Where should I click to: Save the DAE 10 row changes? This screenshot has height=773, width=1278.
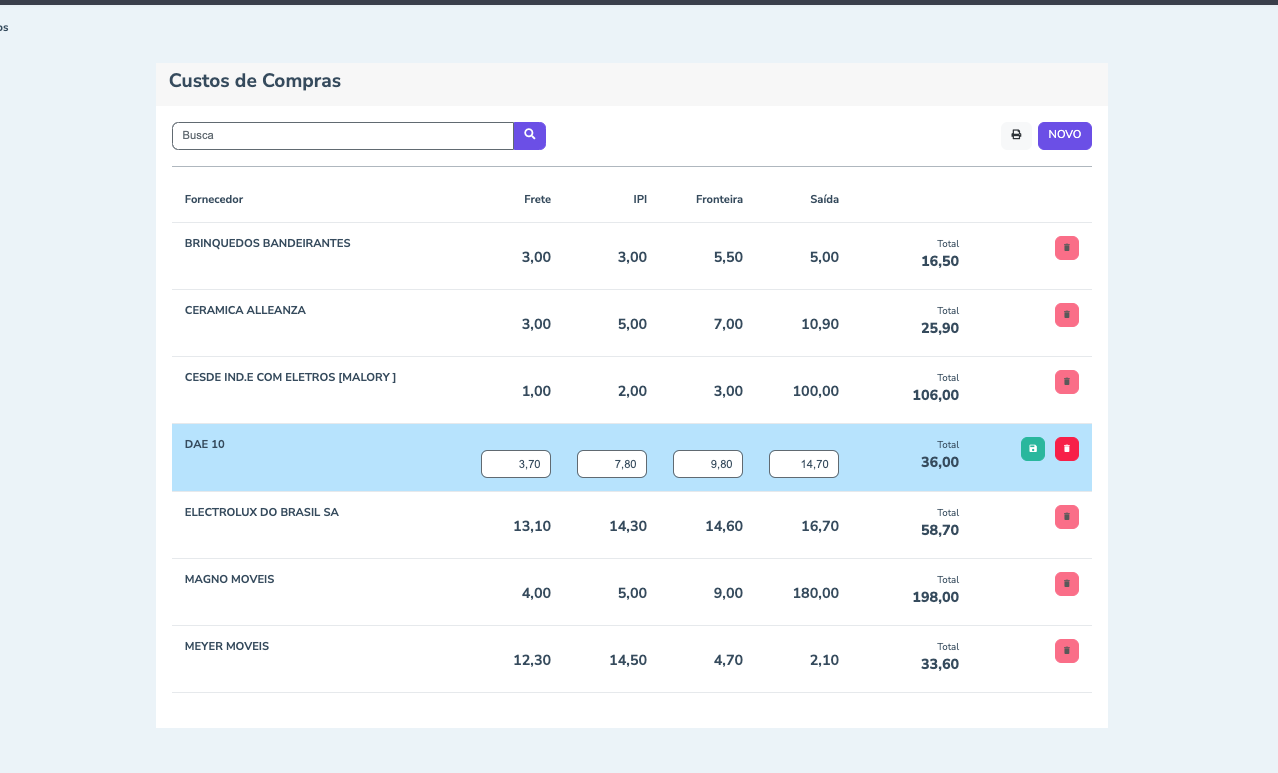tap(1032, 449)
